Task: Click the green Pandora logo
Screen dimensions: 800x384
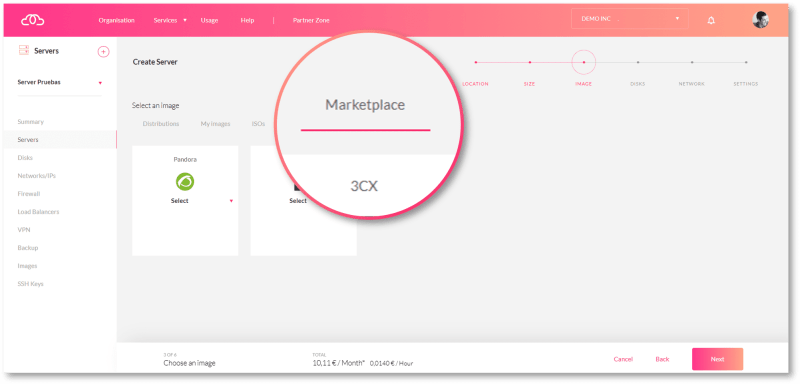Action: tap(185, 182)
